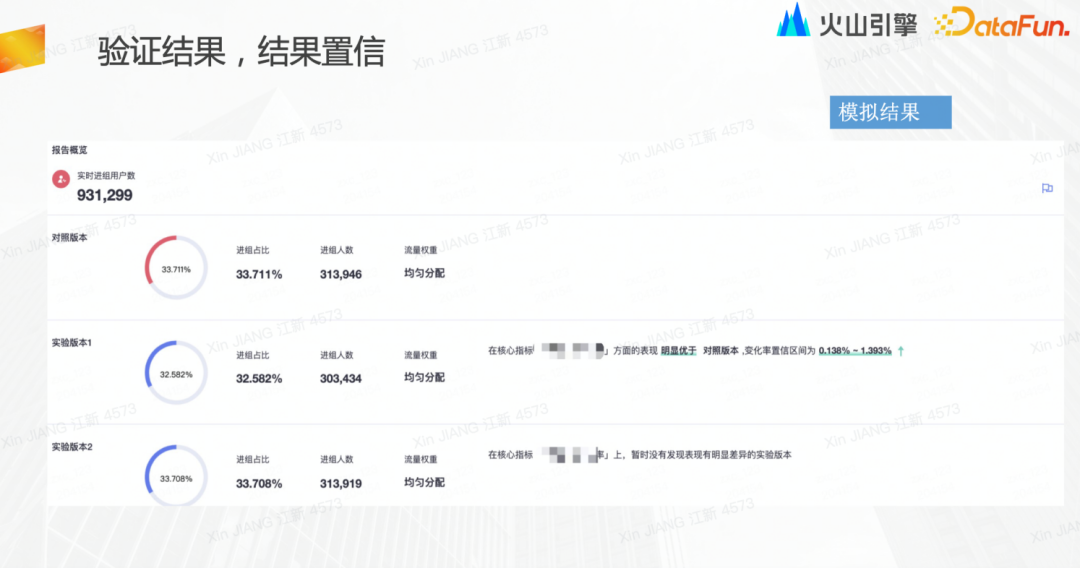Click the 明显优于 underlined link
The width and height of the screenshot is (1080, 568).
678,351
